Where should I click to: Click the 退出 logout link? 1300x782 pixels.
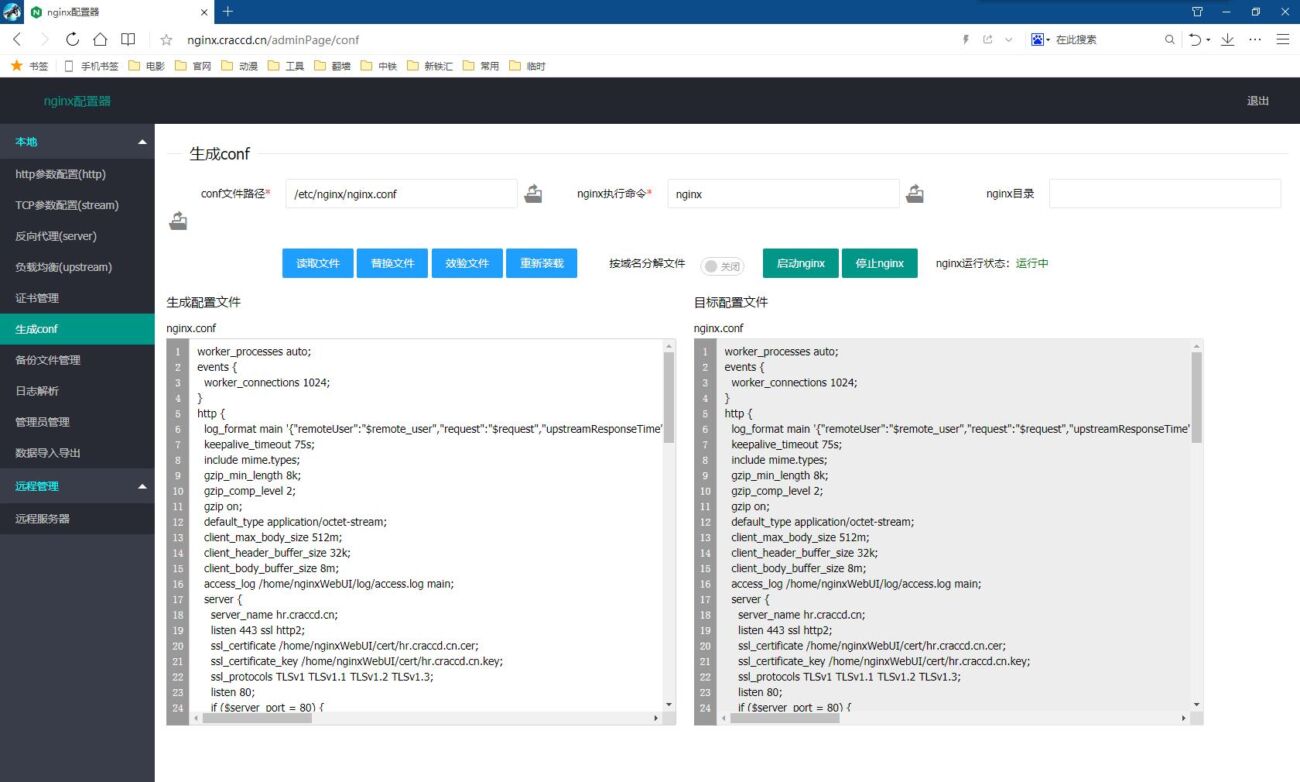[1257, 101]
